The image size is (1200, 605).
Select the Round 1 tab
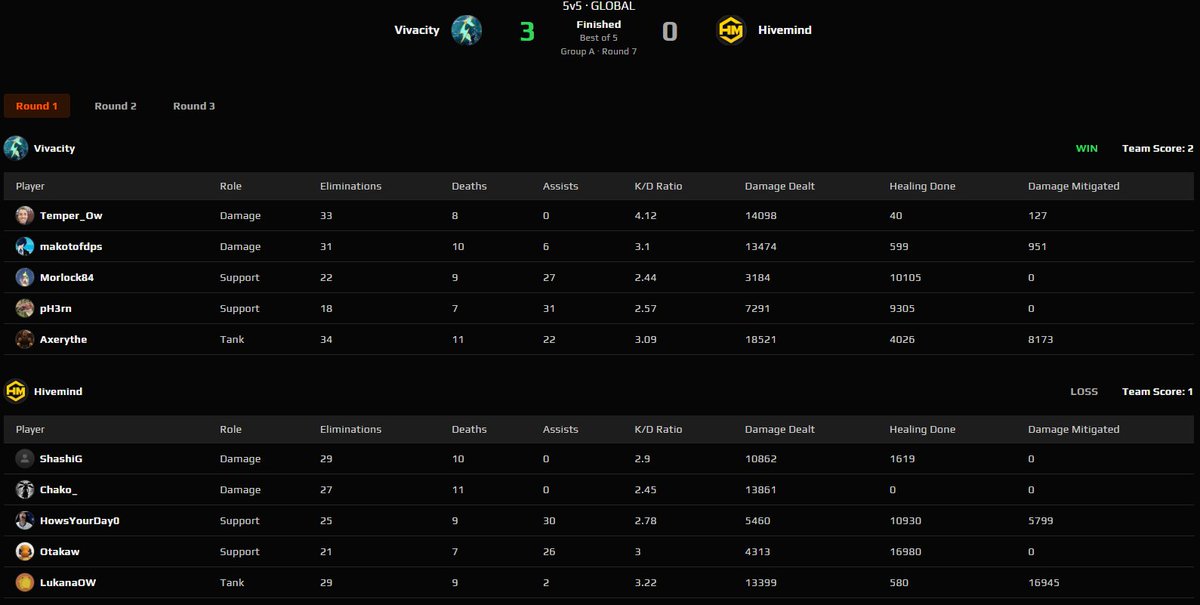pos(37,106)
